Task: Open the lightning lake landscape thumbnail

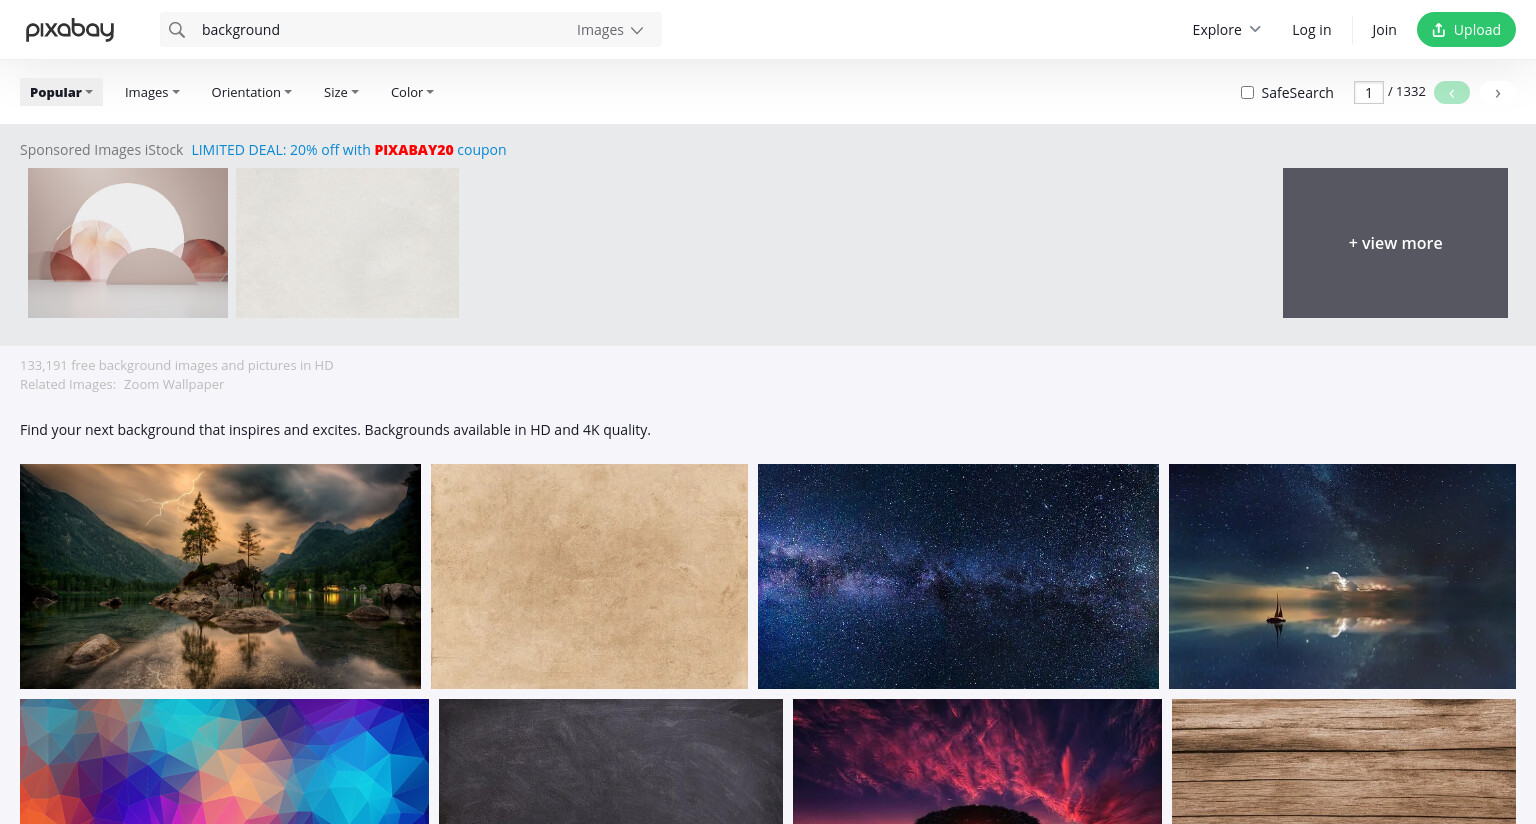Action: [x=220, y=576]
